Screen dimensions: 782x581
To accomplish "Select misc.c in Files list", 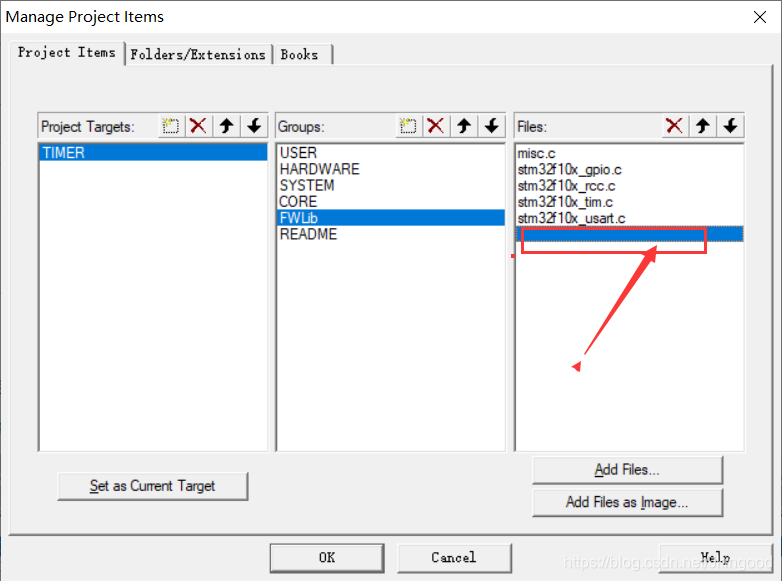I will [629, 154].
